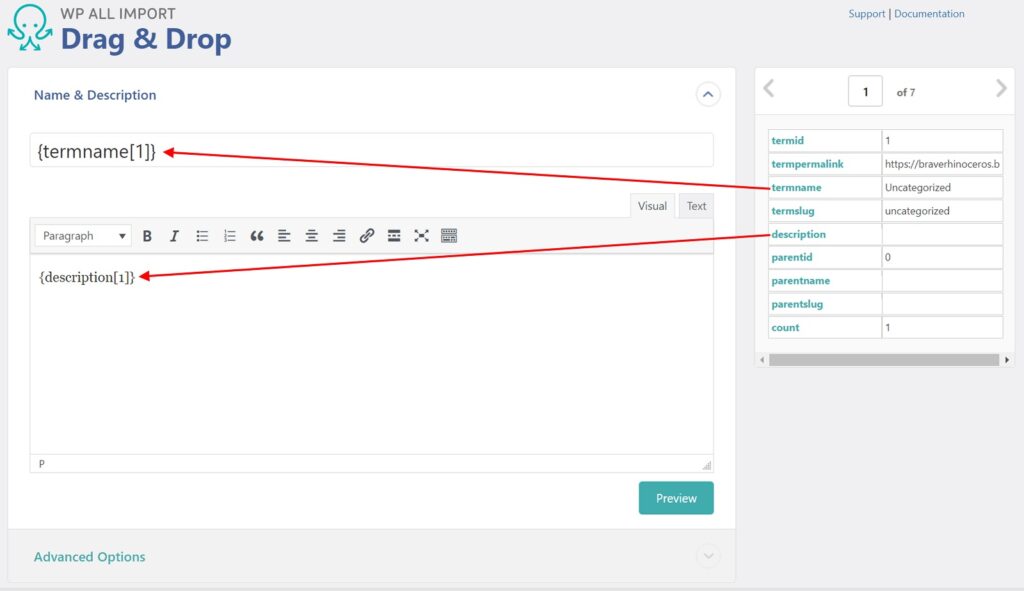Click inside the description editor area
The width and height of the screenshot is (1024, 591).
[x=372, y=354]
